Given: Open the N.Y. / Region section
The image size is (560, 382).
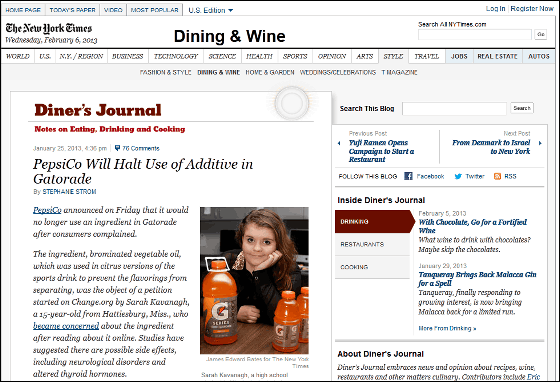Looking at the screenshot, I should [x=81, y=56].
